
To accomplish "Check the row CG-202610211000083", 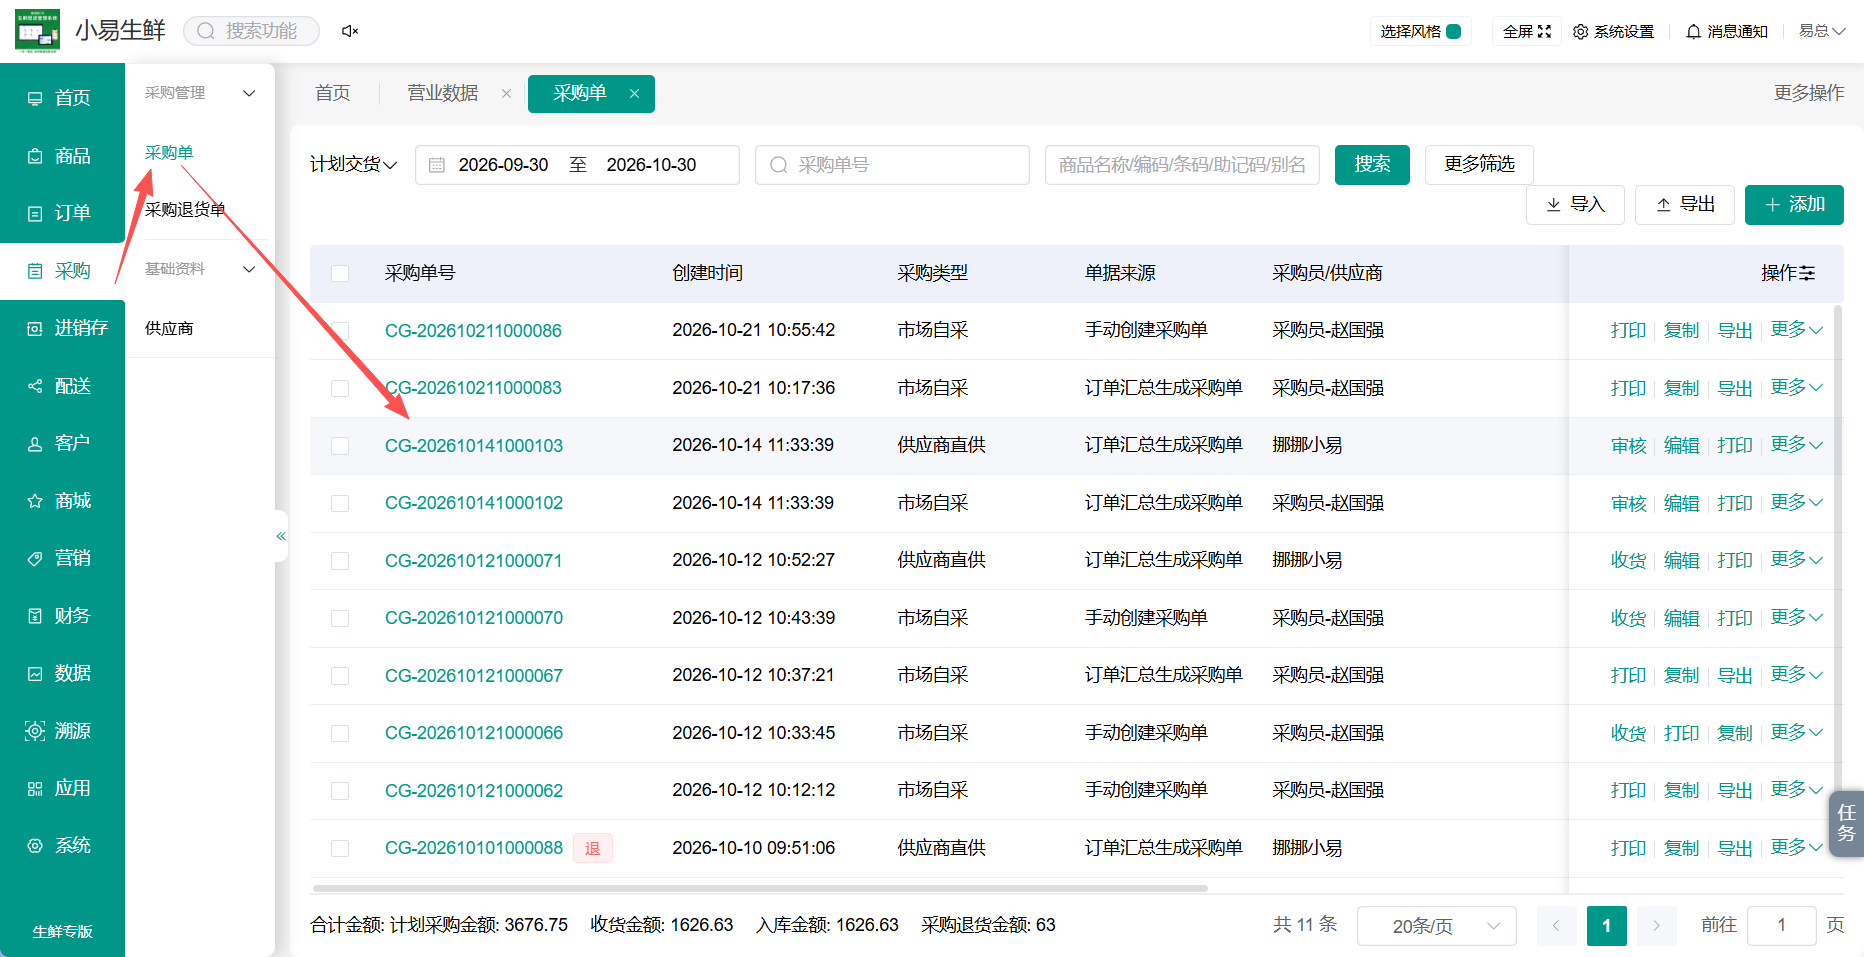I will [x=340, y=388].
